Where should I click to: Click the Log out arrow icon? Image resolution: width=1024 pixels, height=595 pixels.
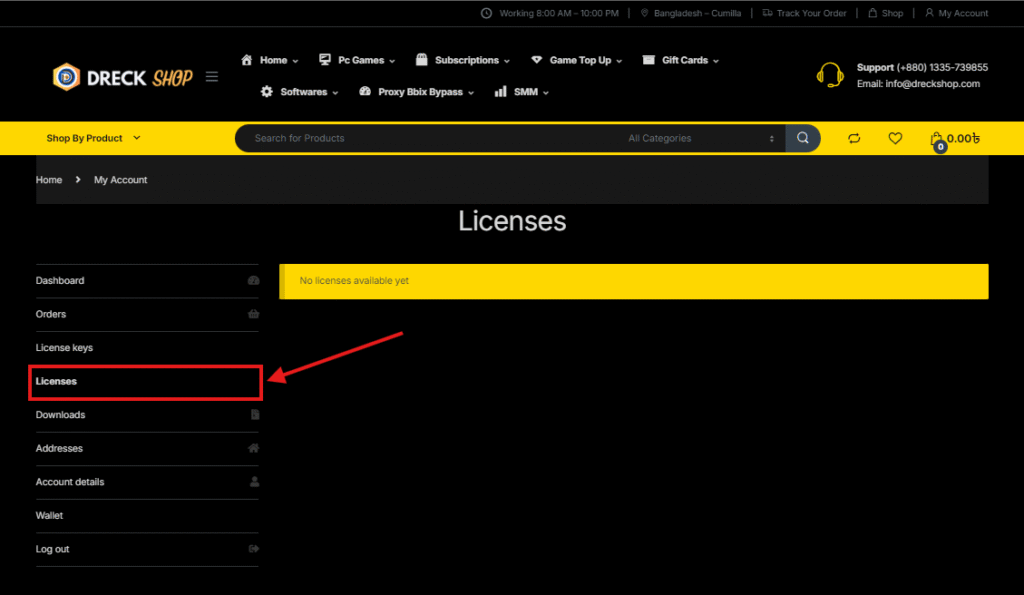click(254, 549)
